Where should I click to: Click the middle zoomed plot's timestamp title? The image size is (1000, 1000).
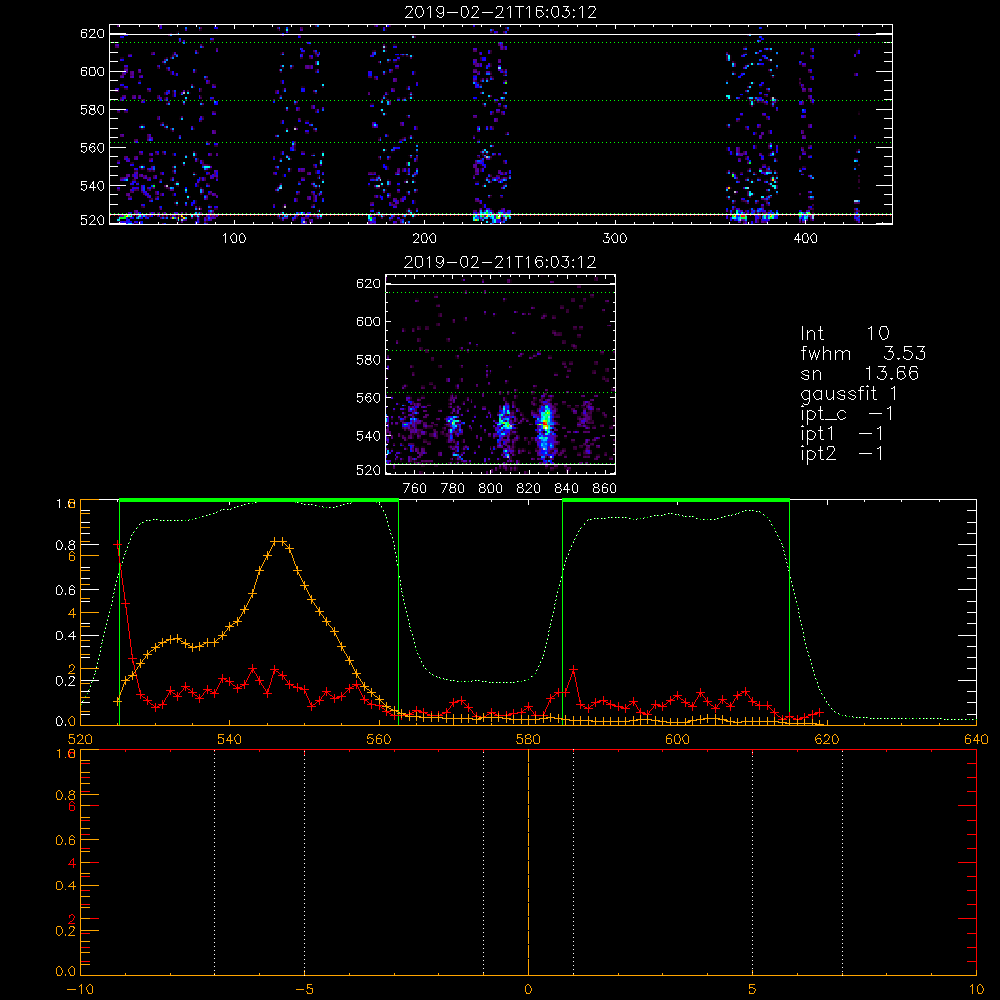[500, 262]
